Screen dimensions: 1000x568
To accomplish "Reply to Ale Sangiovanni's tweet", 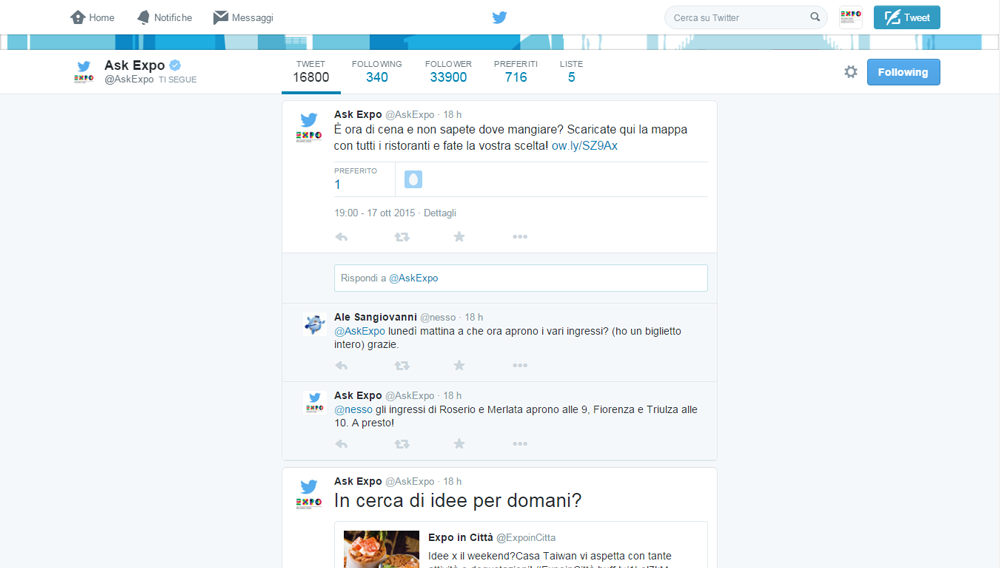I will point(341,366).
